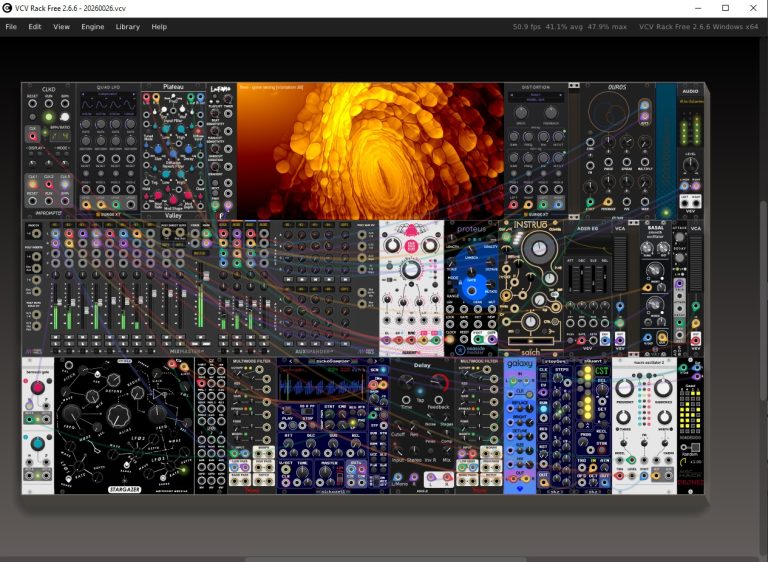Click the blue R output jack on Plateau
768x562 pixels.
point(200,98)
